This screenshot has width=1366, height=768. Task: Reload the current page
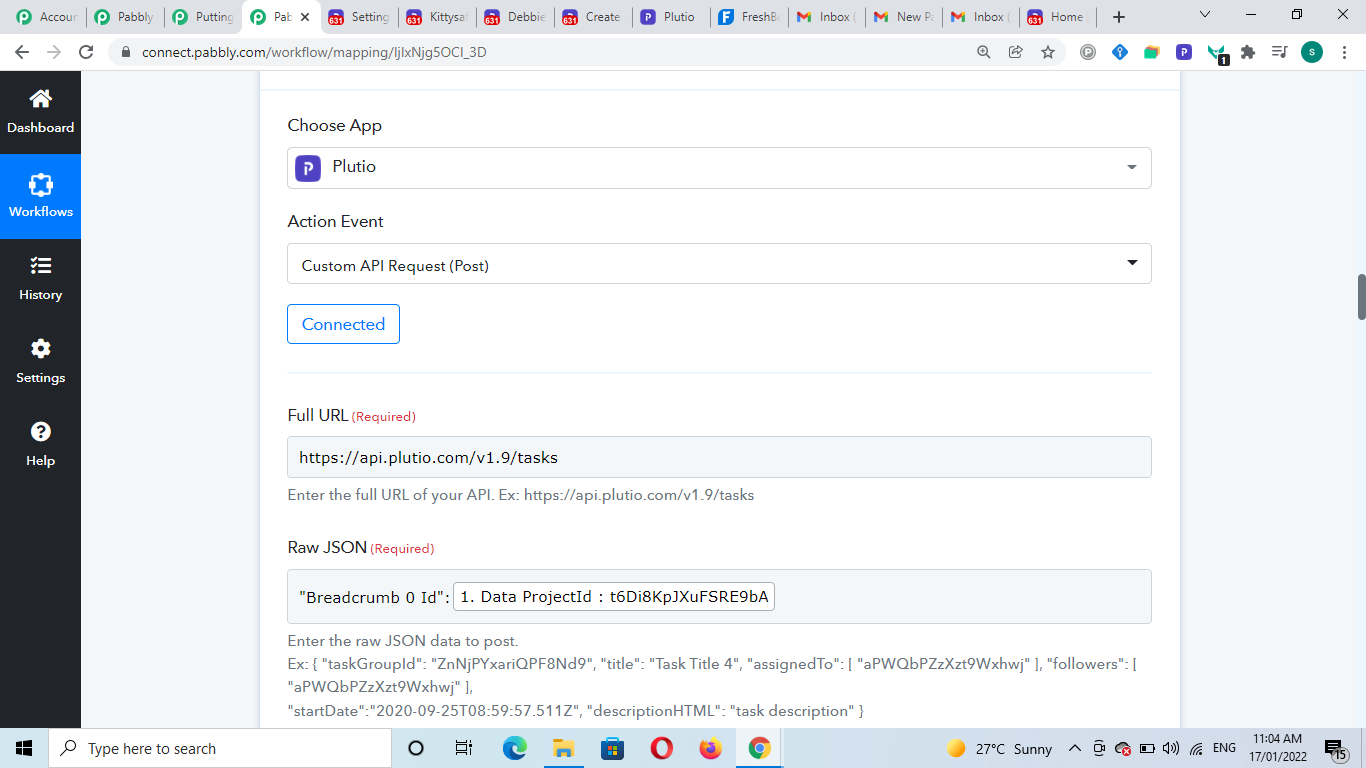click(86, 52)
